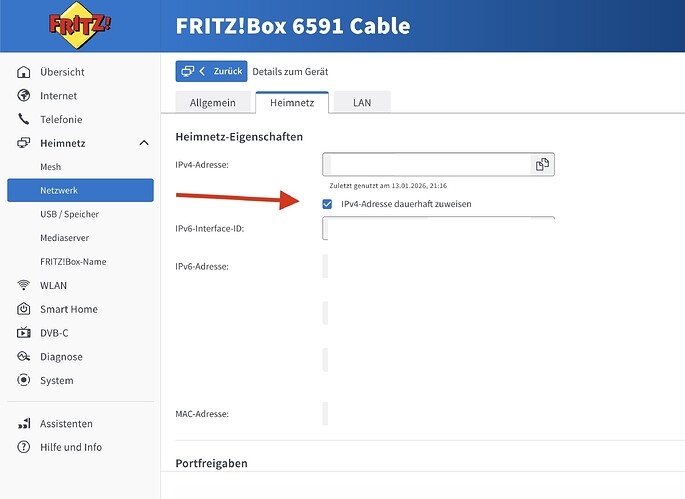Copy the IPv4 address with copy icon
The width and height of the screenshot is (685, 499).
tap(542, 165)
